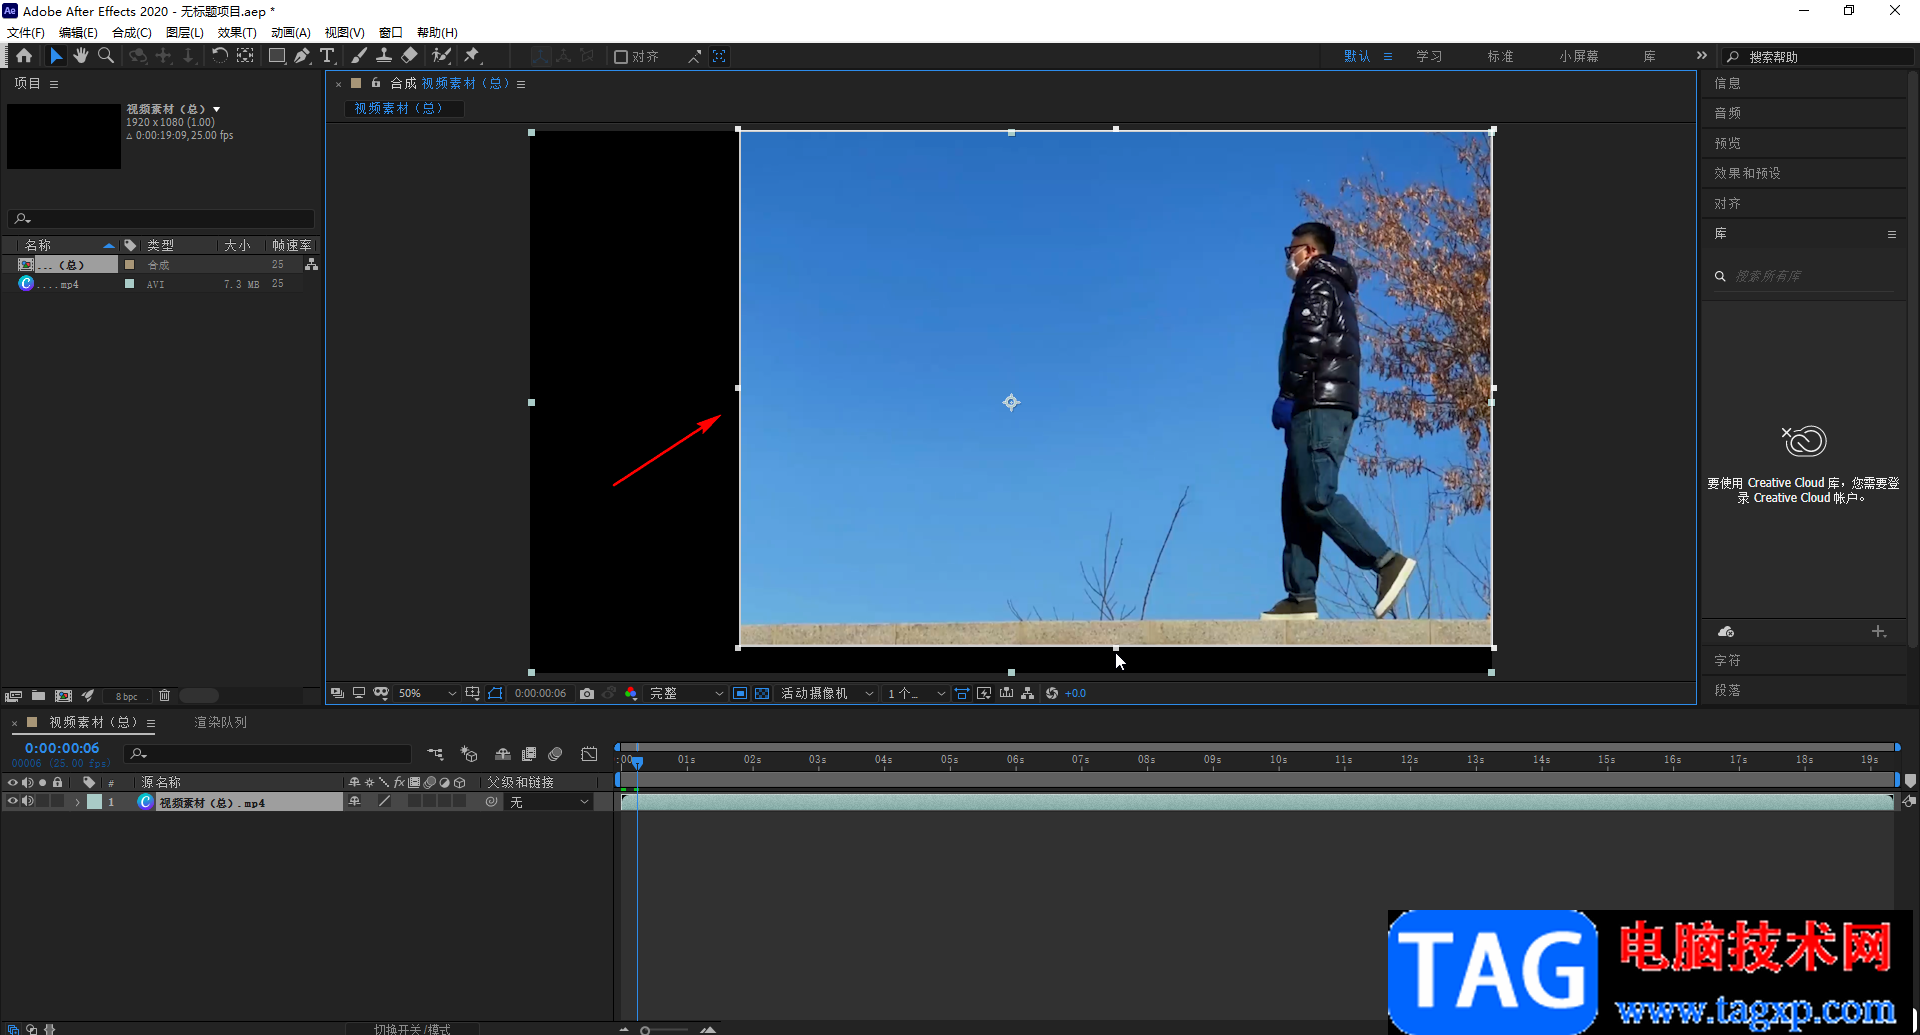
Task: Select the Puppet Pin tool
Action: click(472, 56)
